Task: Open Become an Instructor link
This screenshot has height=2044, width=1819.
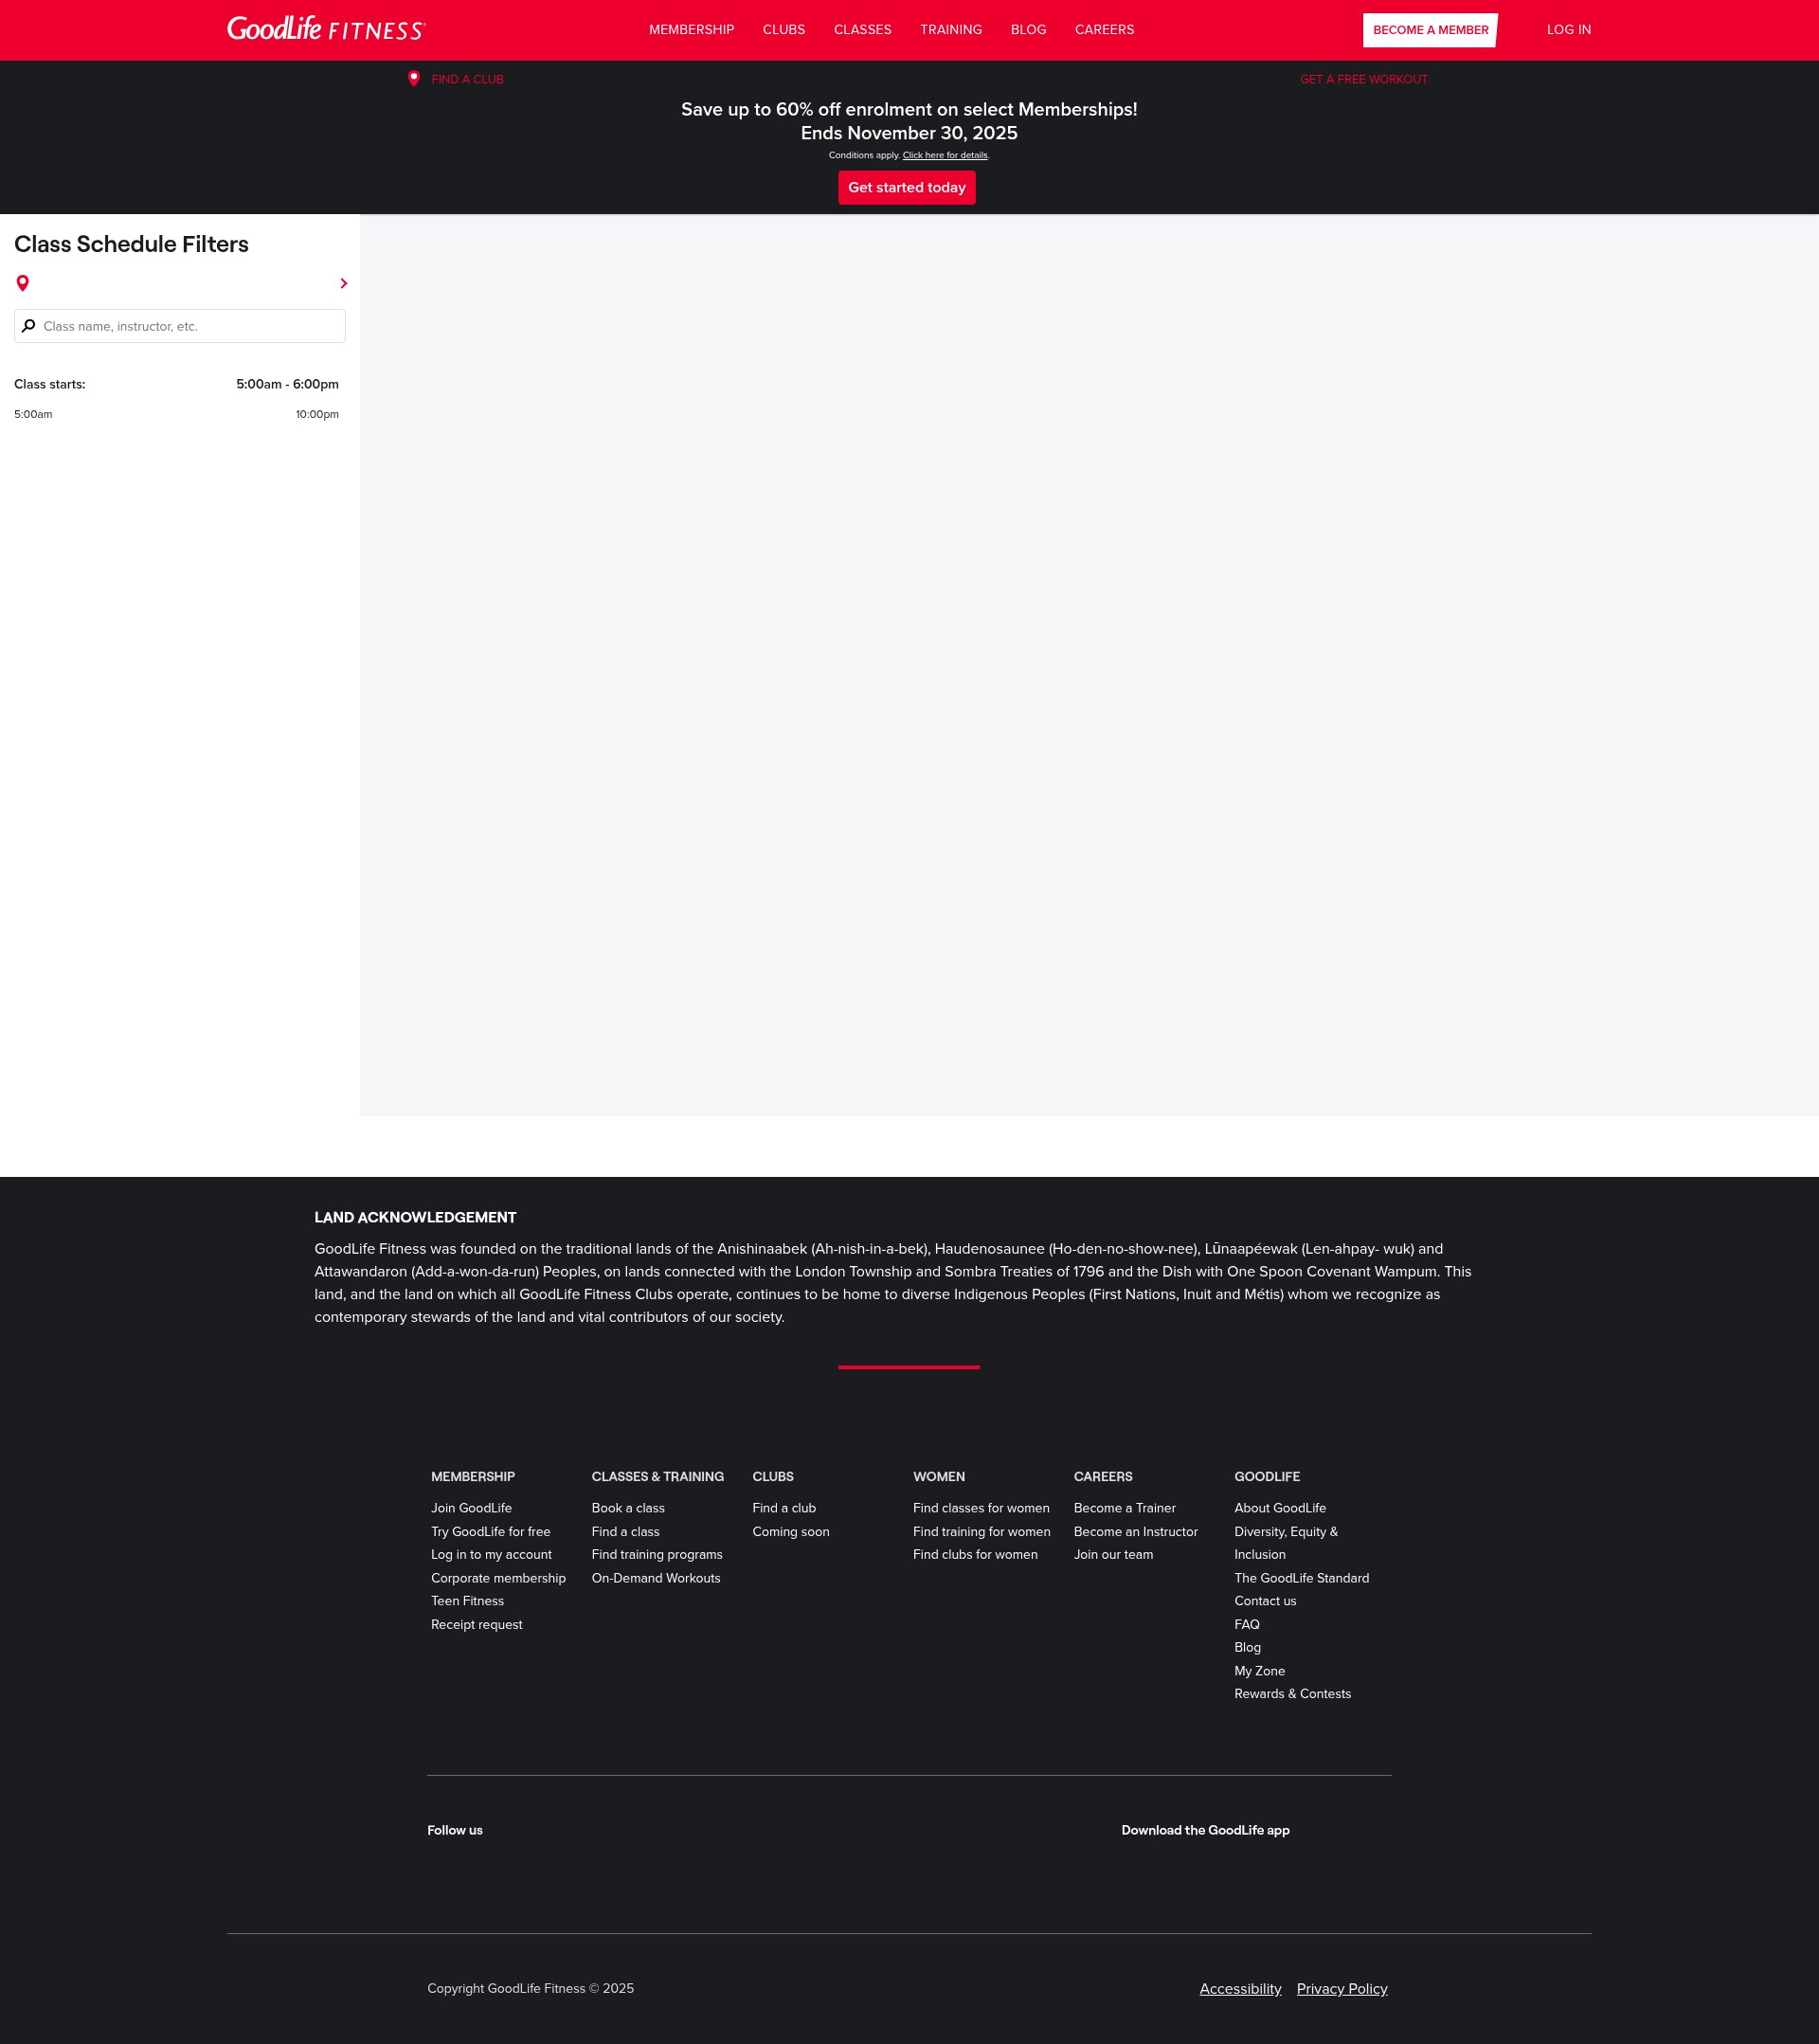Action: 1135,1531
